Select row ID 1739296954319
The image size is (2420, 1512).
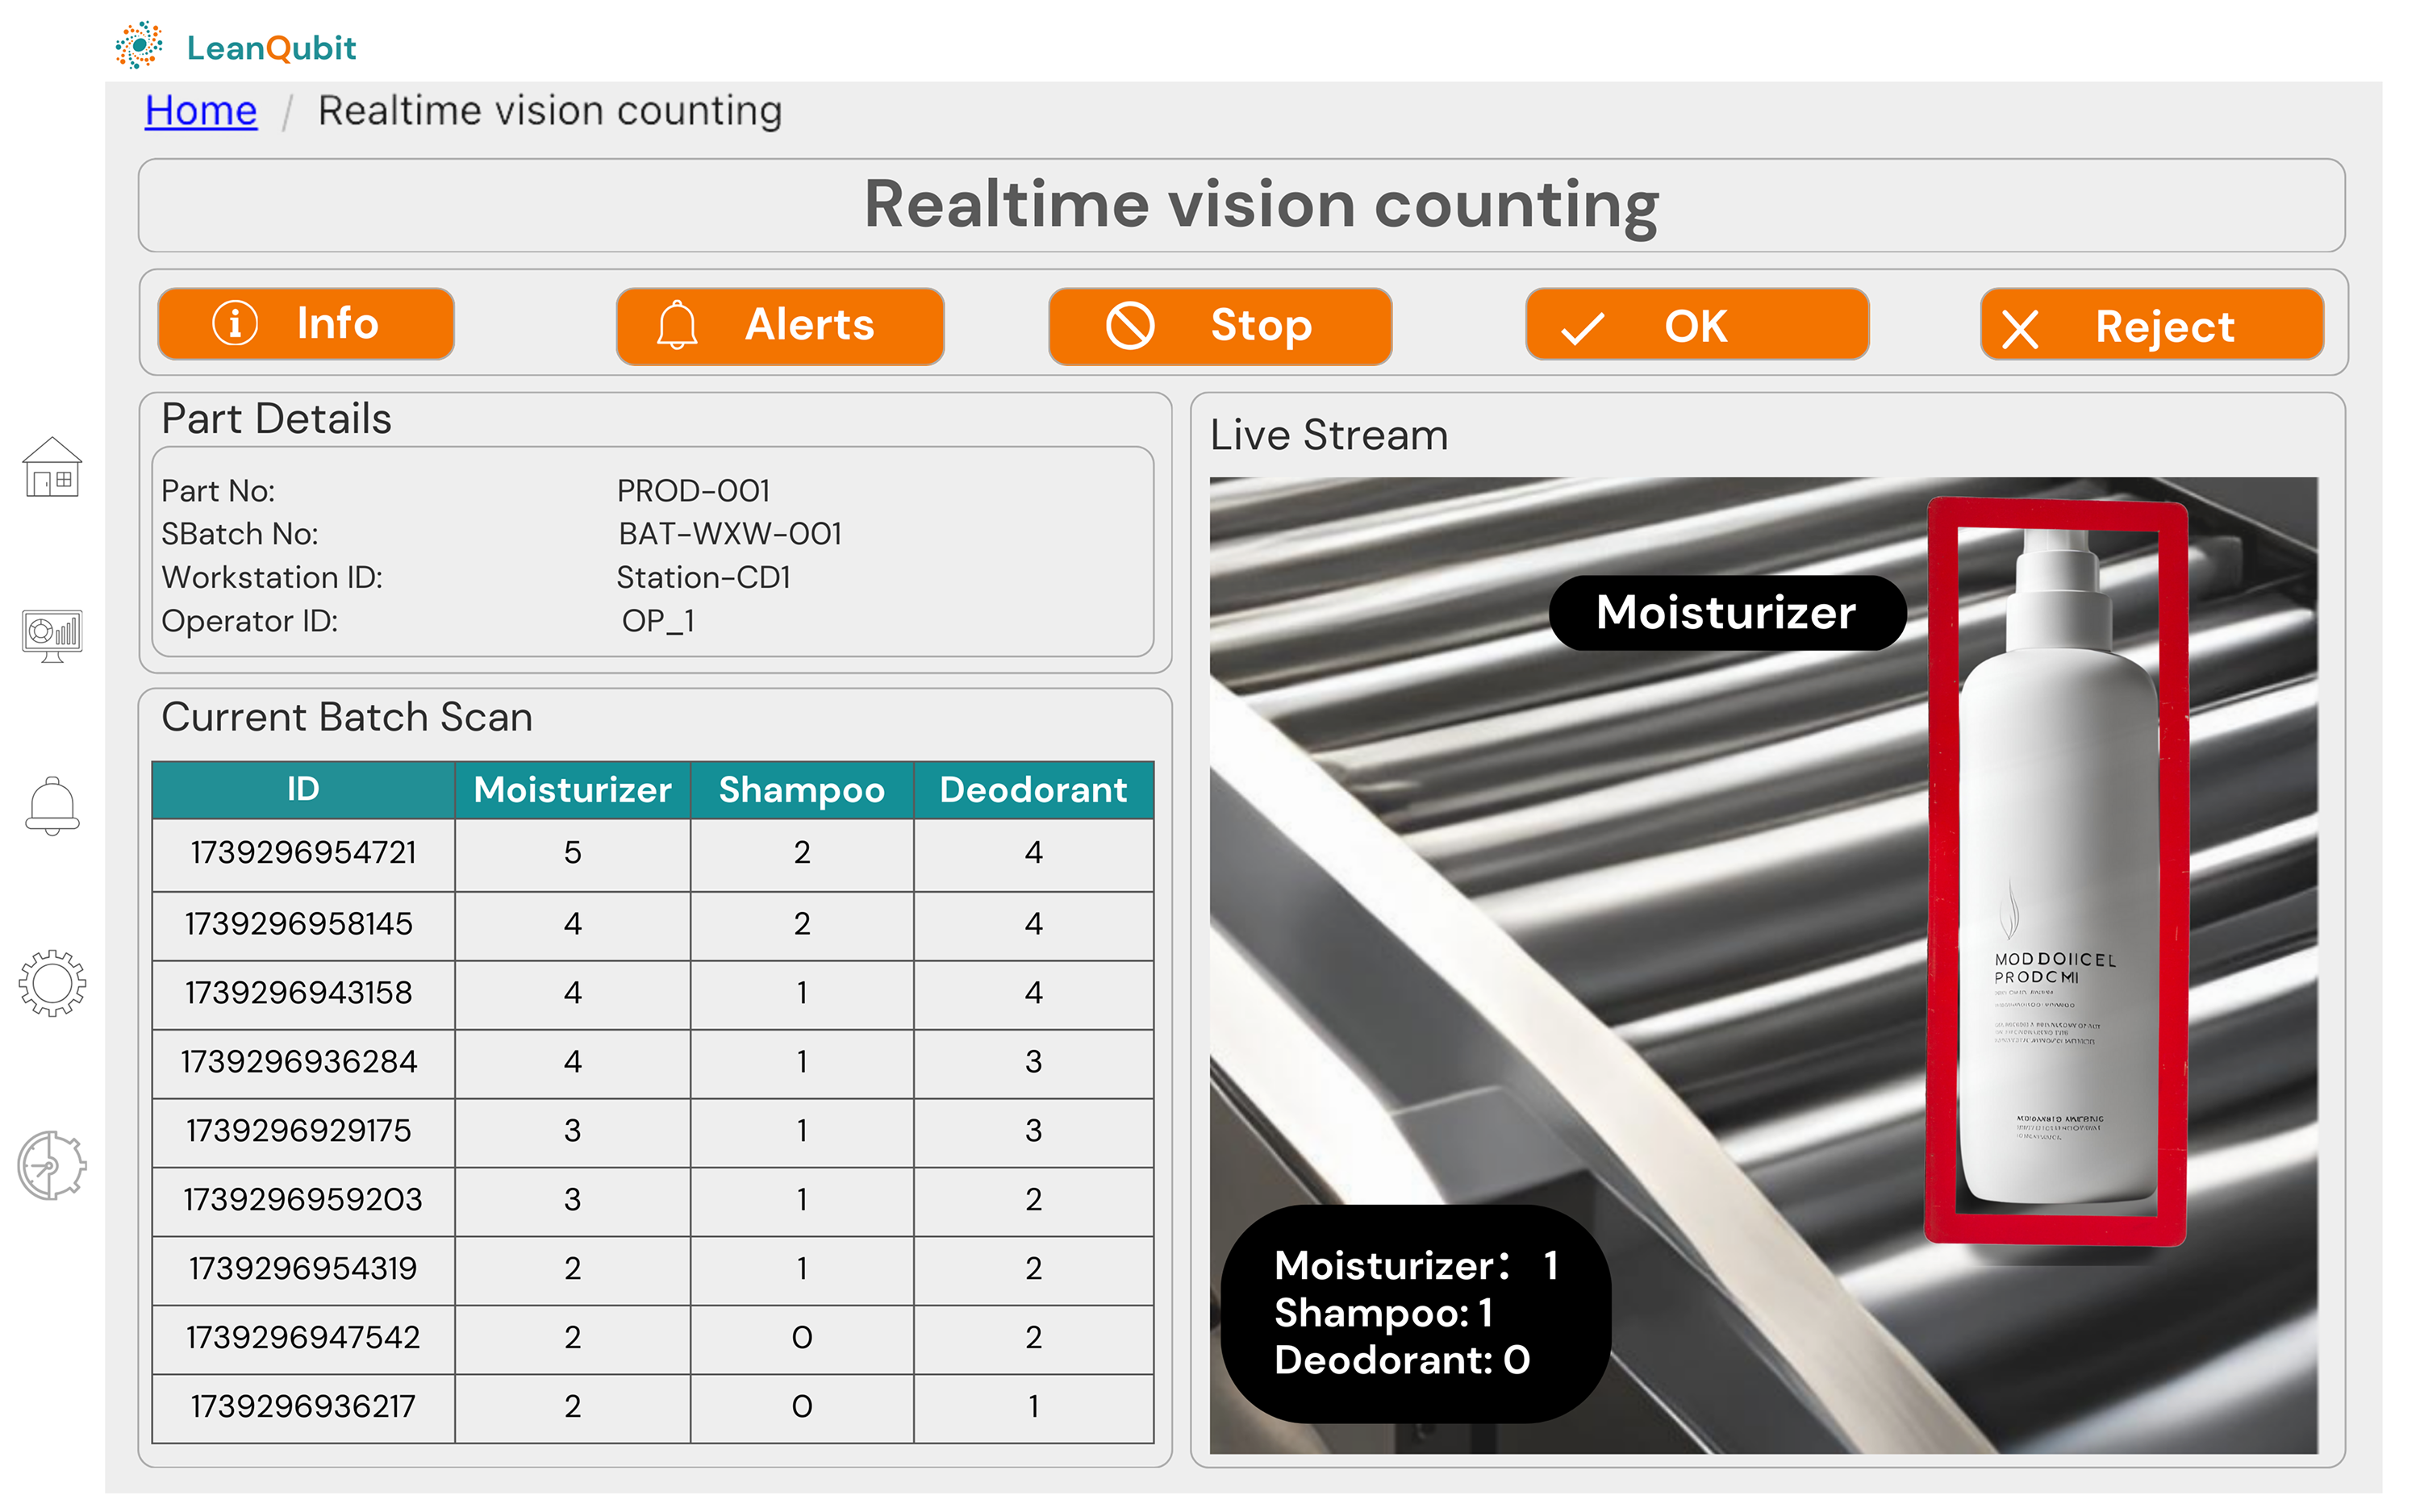303,1269
